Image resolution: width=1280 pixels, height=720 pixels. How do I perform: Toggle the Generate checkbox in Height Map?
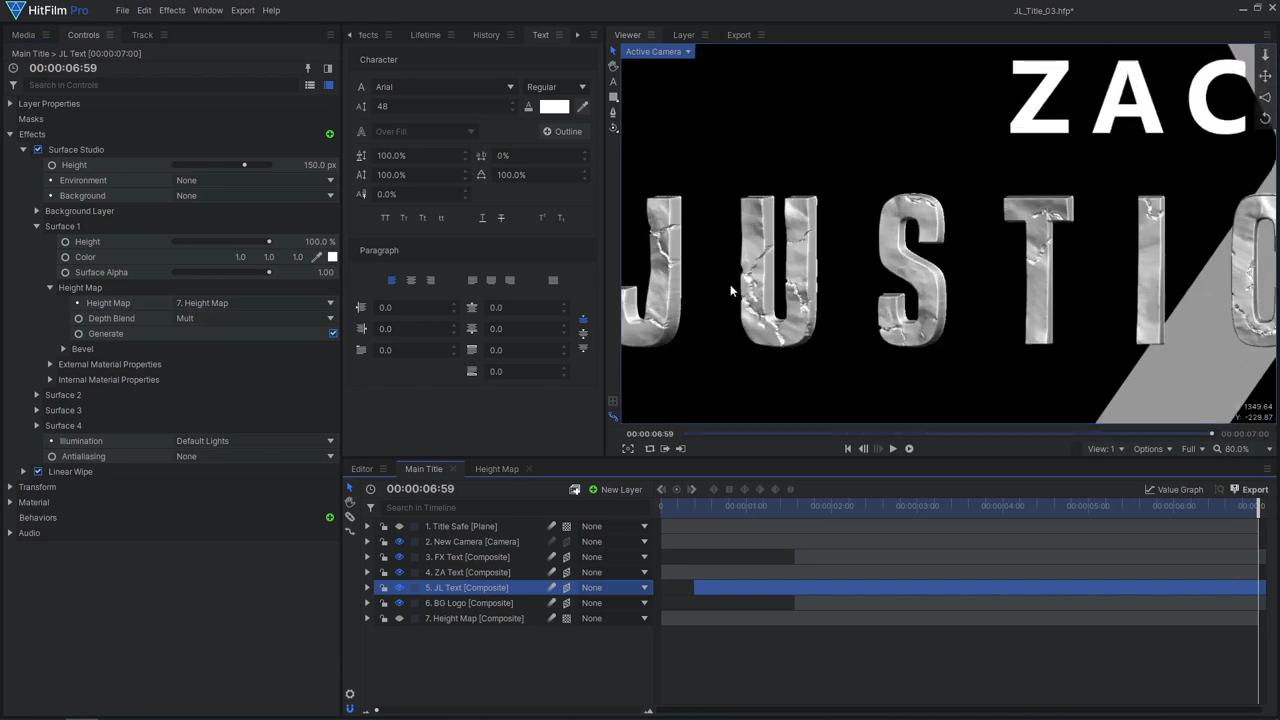(x=333, y=333)
